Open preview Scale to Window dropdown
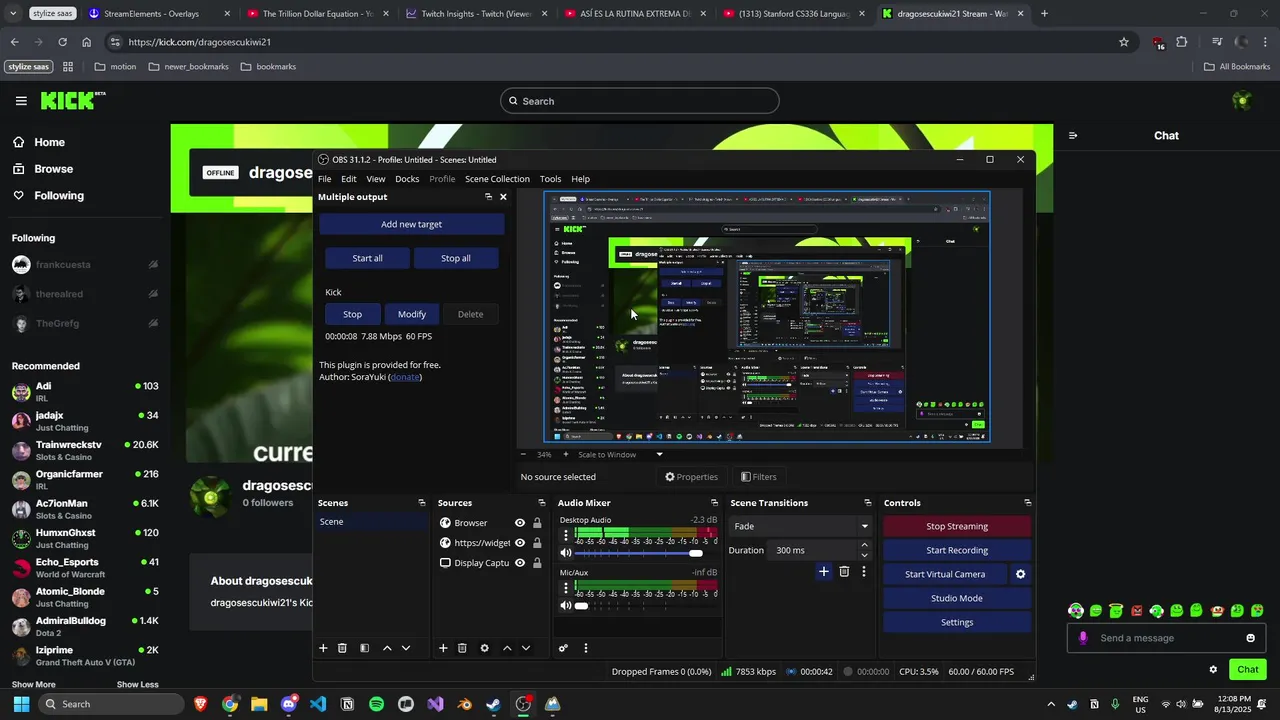Image resolution: width=1280 pixels, height=720 pixels. coord(620,454)
